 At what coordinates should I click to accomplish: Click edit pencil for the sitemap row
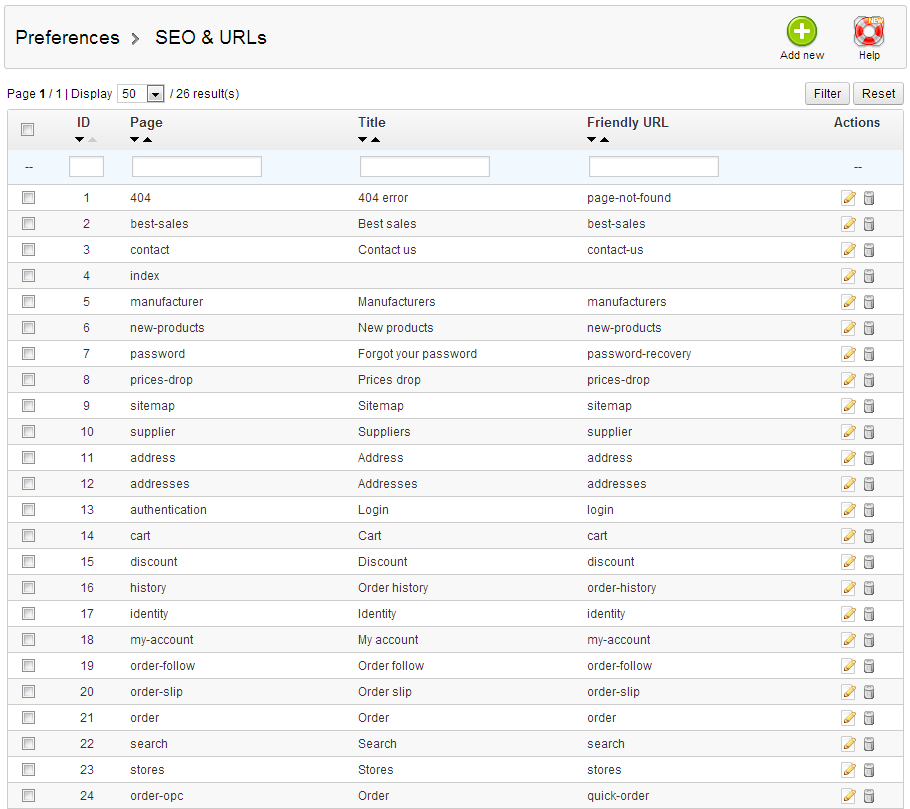click(849, 406)
